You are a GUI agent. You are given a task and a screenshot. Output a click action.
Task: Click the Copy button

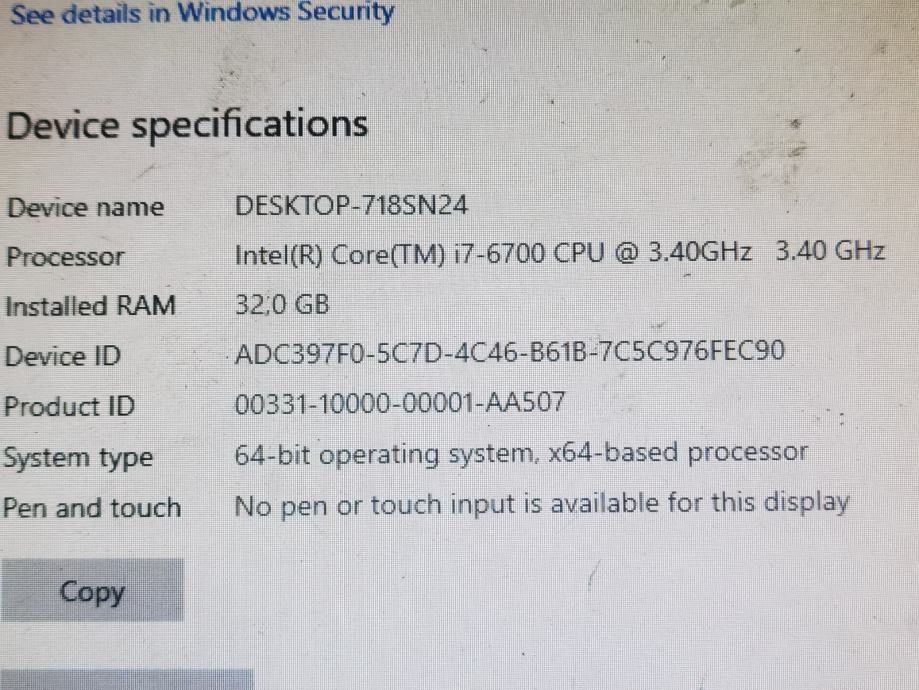pos(92,591)
